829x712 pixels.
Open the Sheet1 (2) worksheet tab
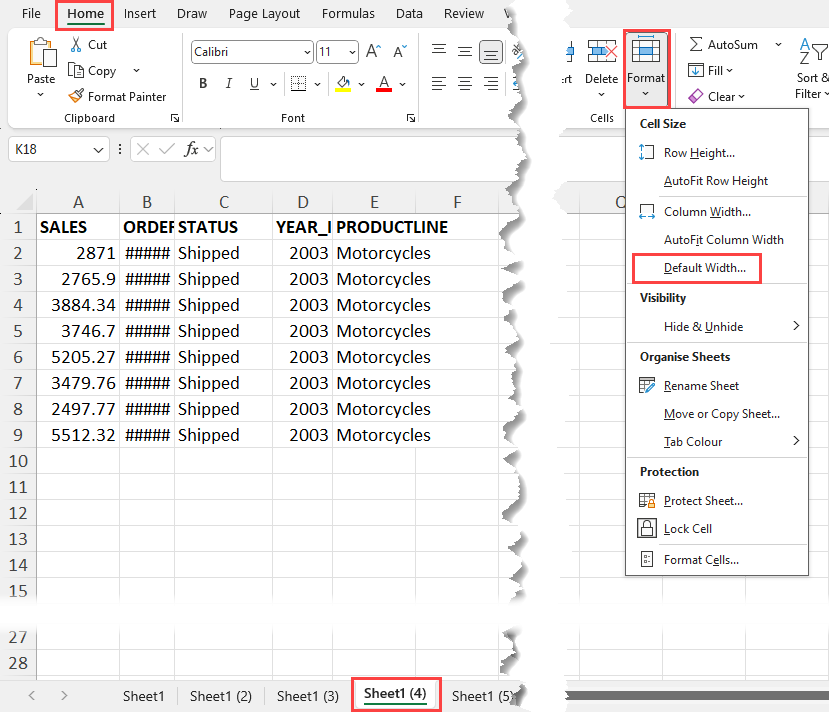pos(220,696)
